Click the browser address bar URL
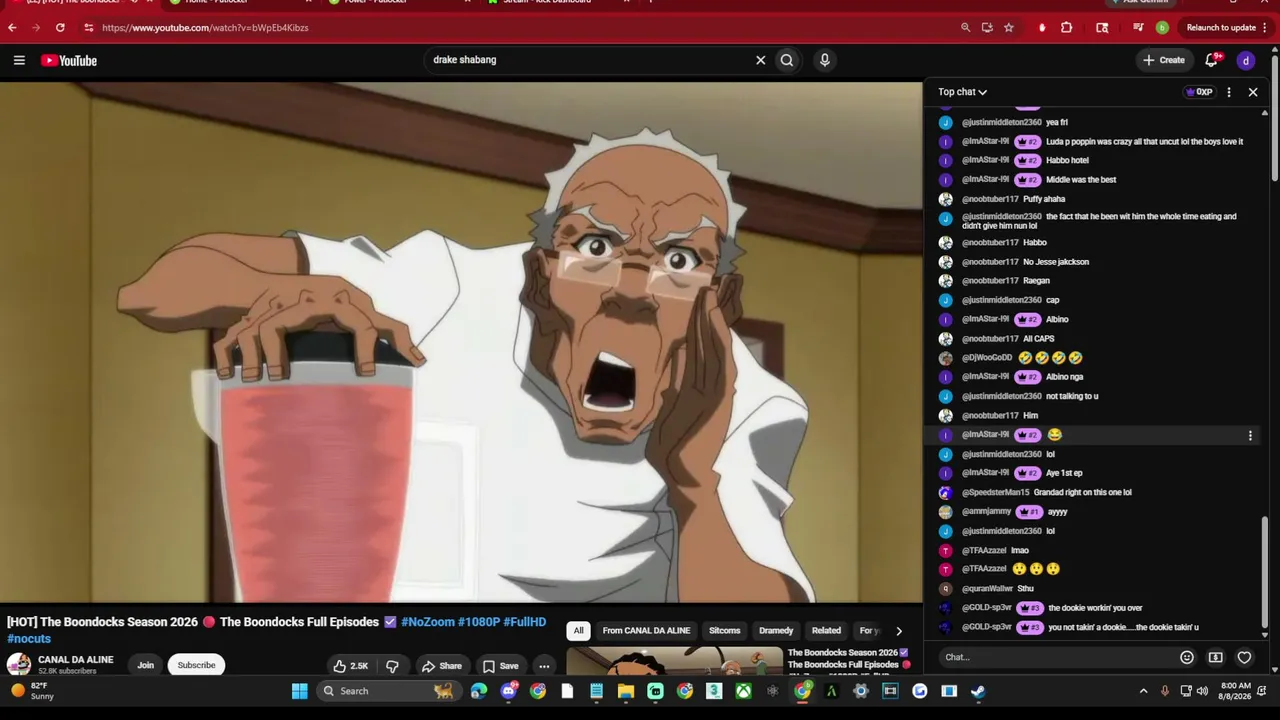Screen dimensions: 1280x720 pyautogui.click(x=205, y=28)
